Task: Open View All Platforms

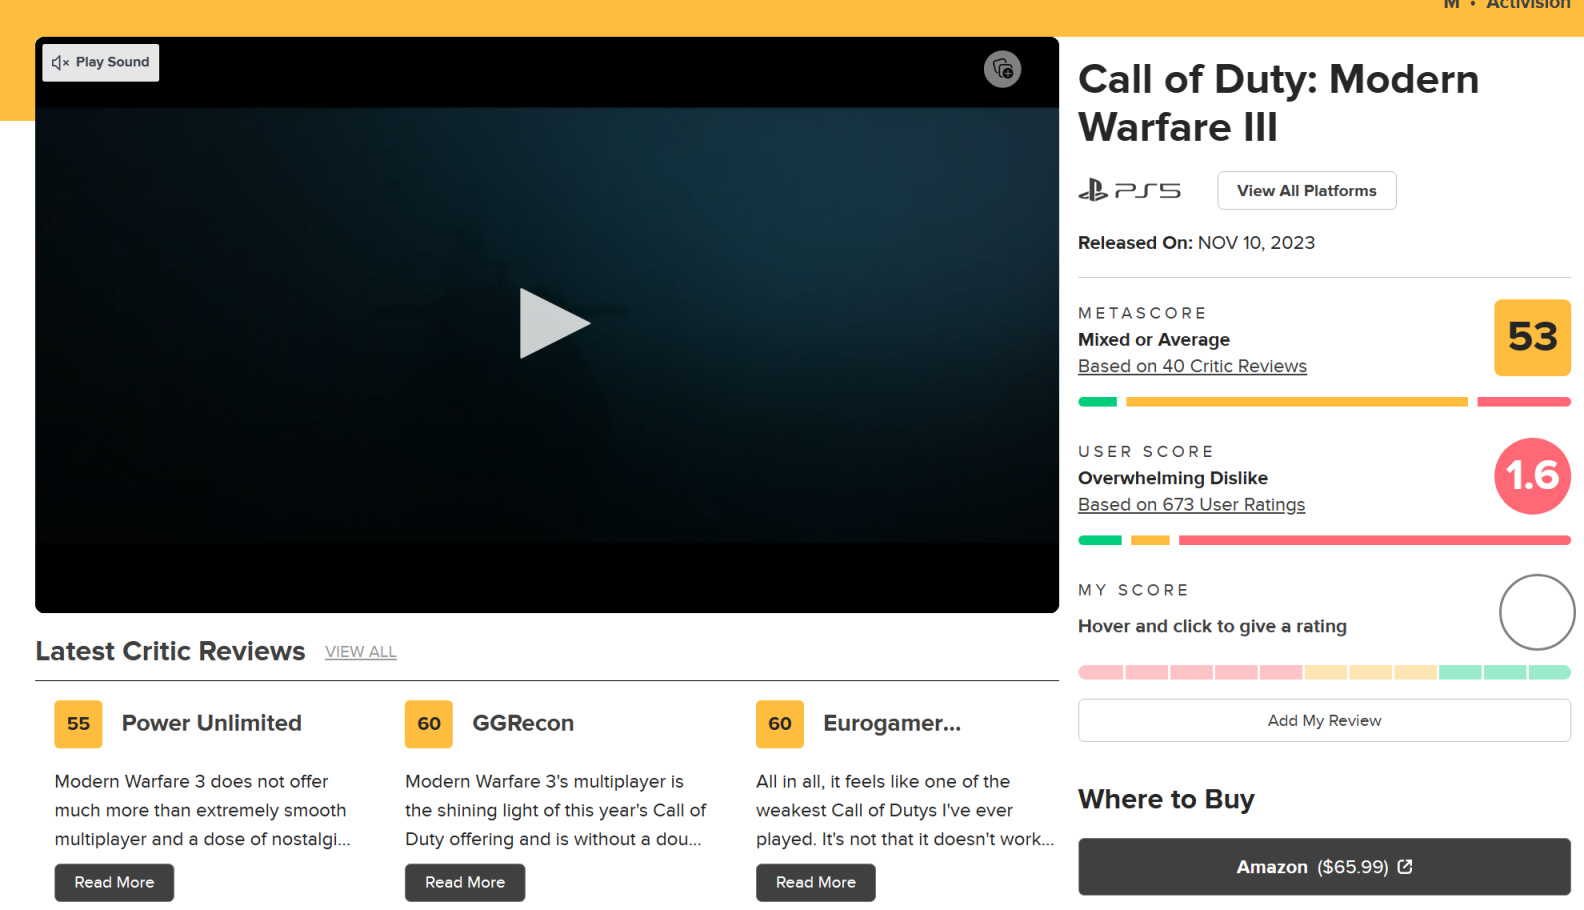Action: [1306, 190]
